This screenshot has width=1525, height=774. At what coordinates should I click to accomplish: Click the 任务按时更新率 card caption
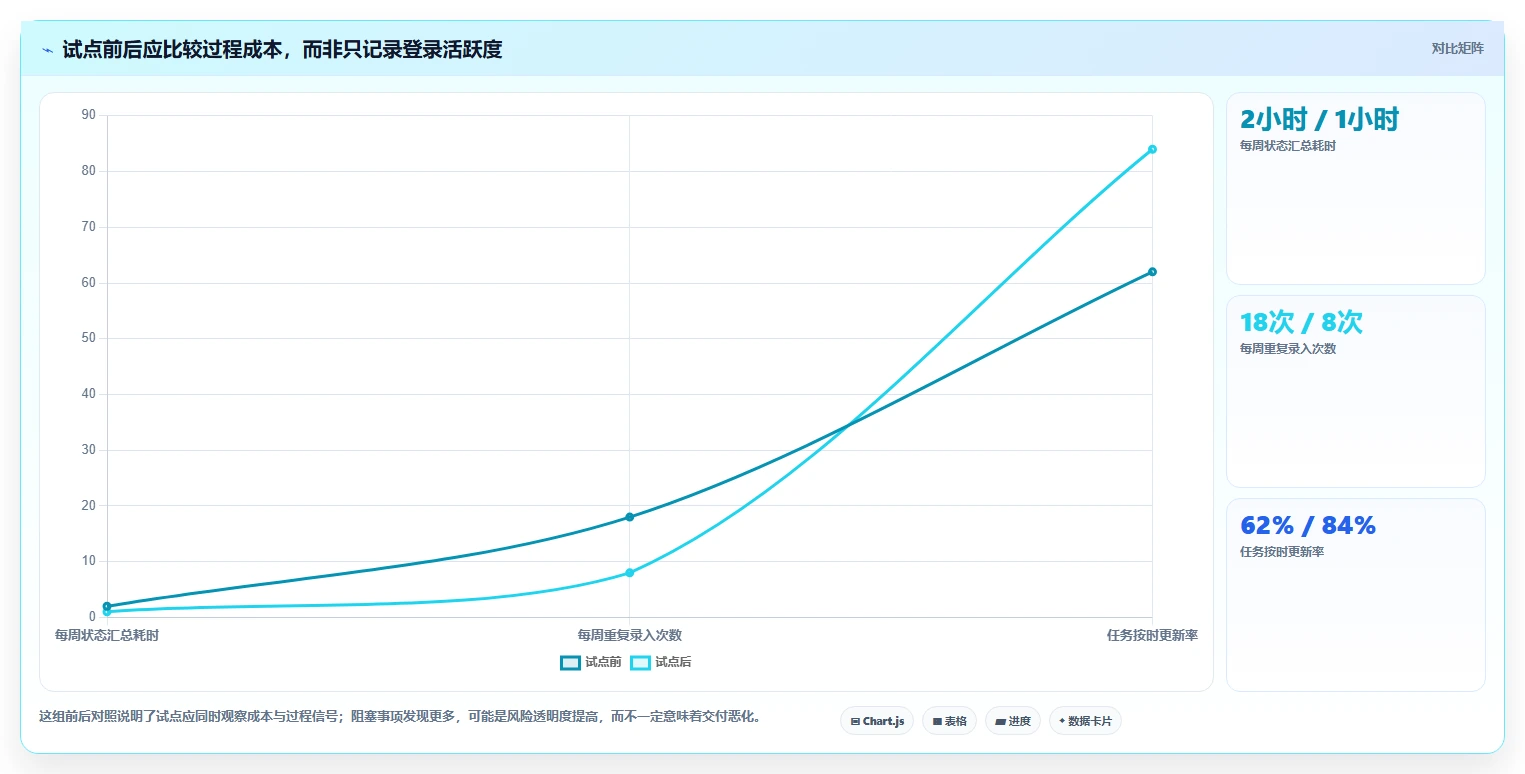1282,552
